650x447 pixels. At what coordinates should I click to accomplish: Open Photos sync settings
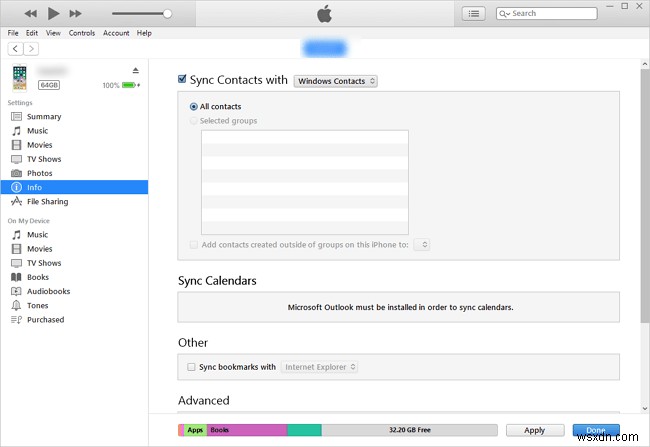click(x=74, y=173)
